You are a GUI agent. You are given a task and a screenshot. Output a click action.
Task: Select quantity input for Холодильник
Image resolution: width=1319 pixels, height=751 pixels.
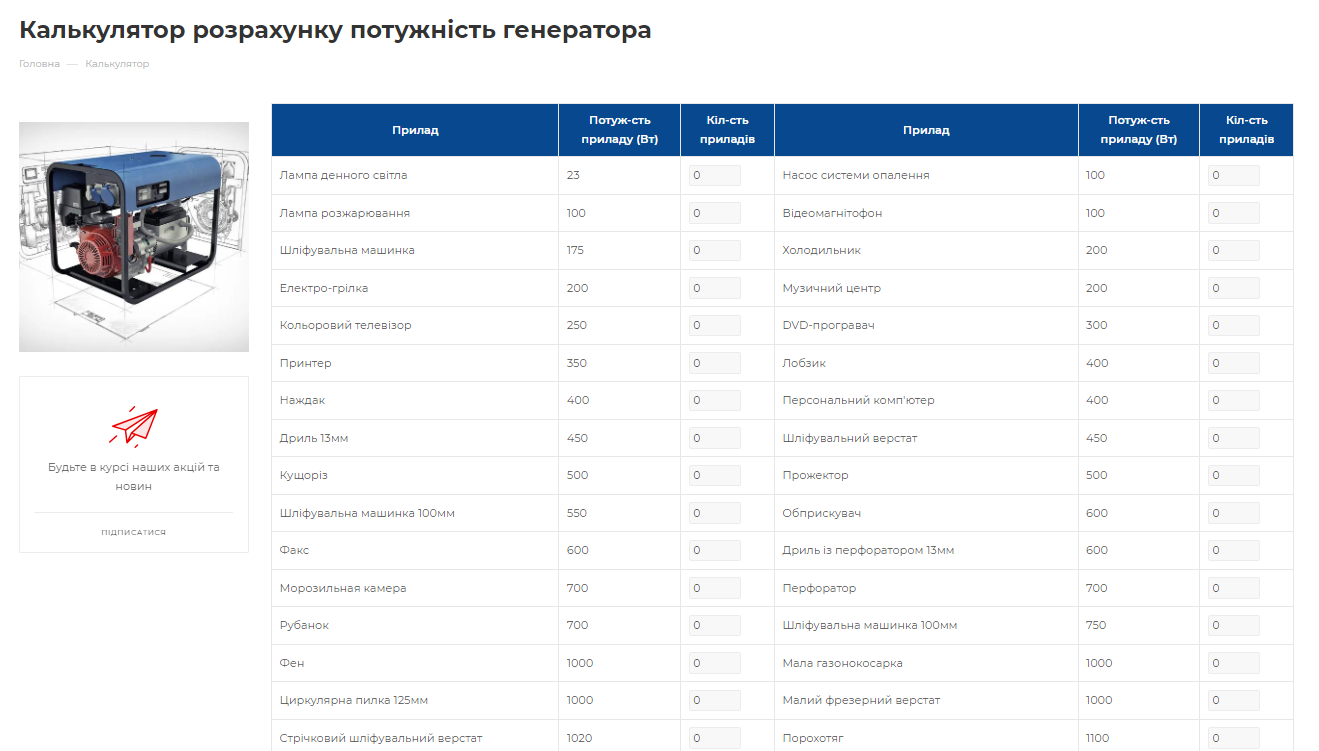1233,250
